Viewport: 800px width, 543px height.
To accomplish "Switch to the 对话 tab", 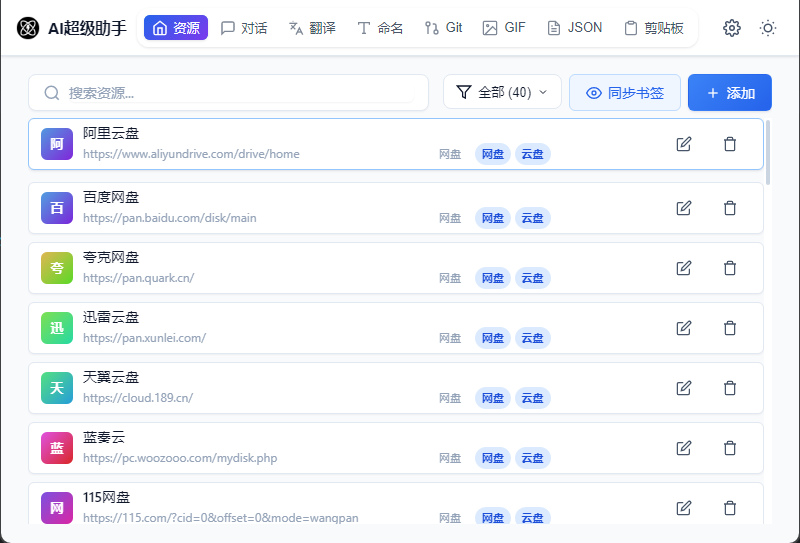I will pos(244,28).
